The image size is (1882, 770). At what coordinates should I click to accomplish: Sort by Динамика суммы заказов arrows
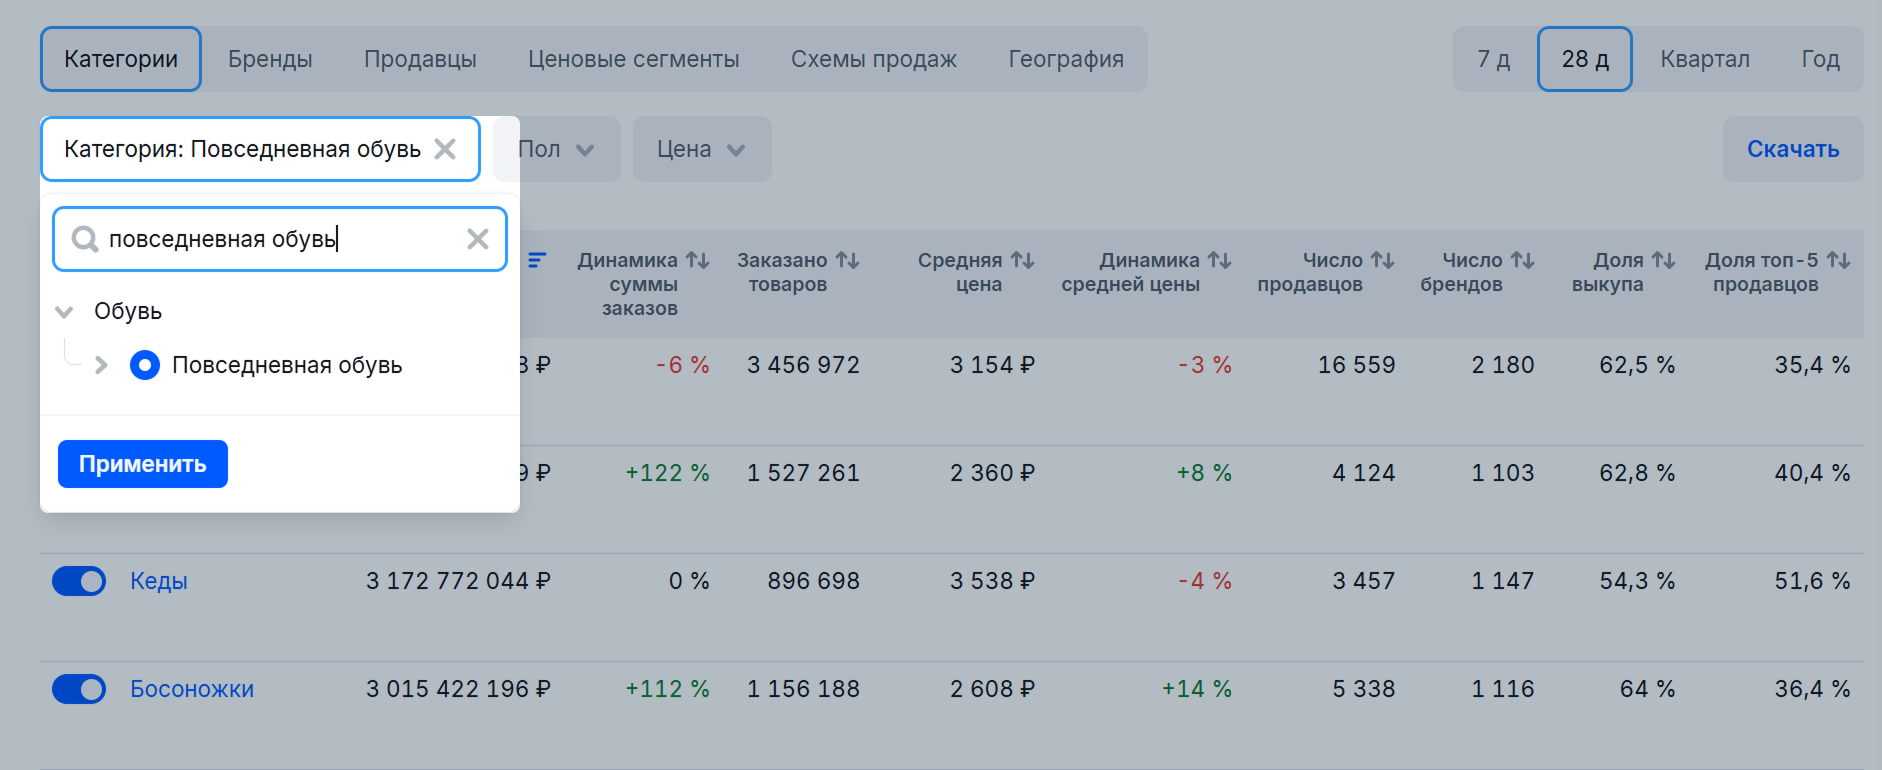click(x=698, y=260)
